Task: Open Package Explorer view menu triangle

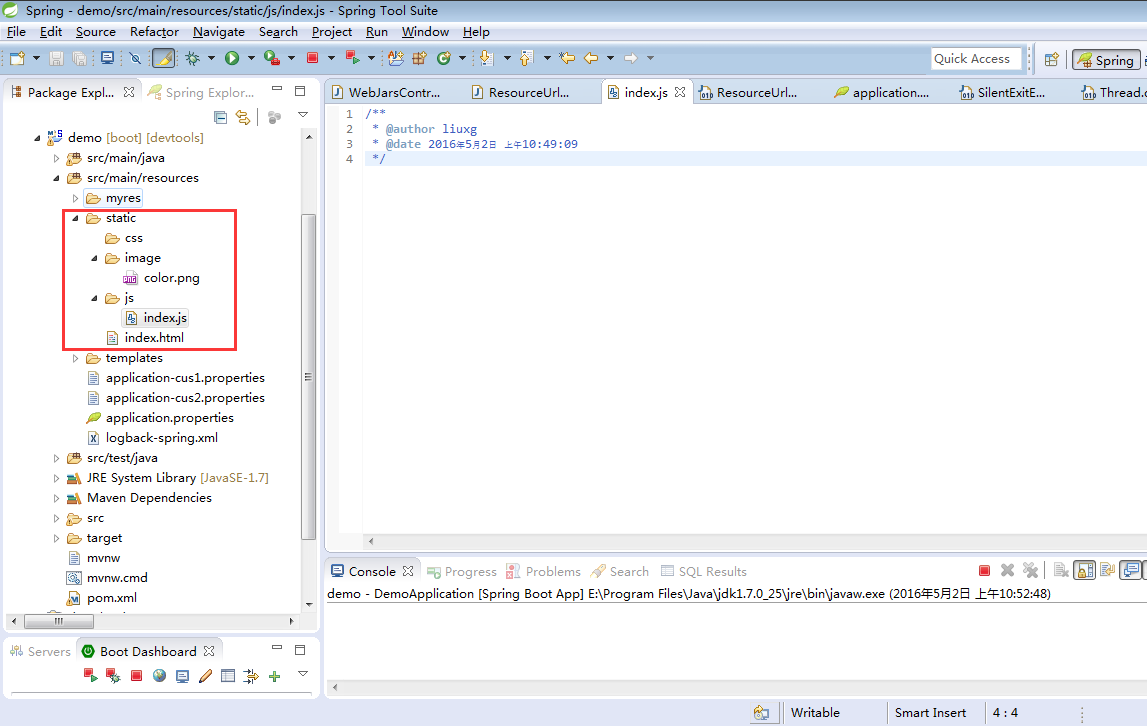Action: point(303,115)
